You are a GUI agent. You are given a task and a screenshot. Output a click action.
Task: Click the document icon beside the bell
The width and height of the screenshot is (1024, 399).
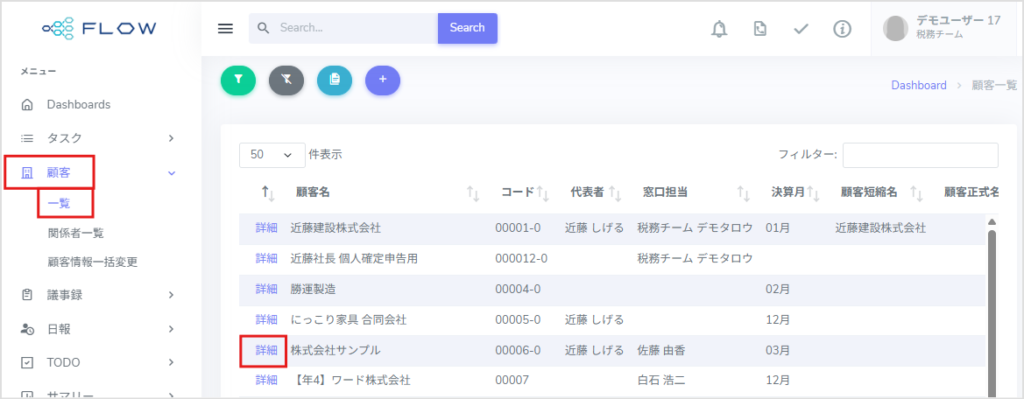[x=760, y=29]
